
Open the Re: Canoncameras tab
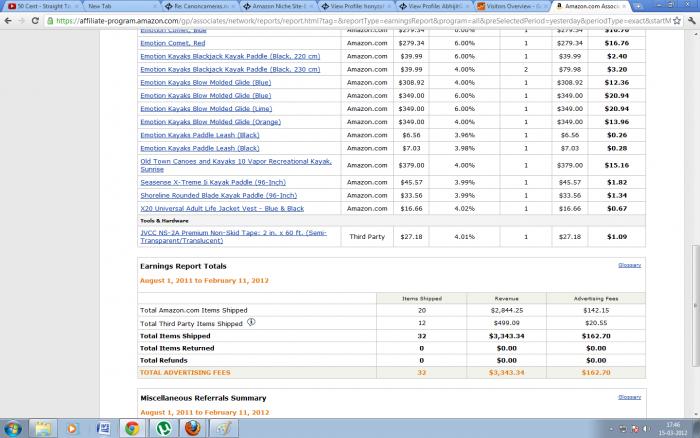200,6
